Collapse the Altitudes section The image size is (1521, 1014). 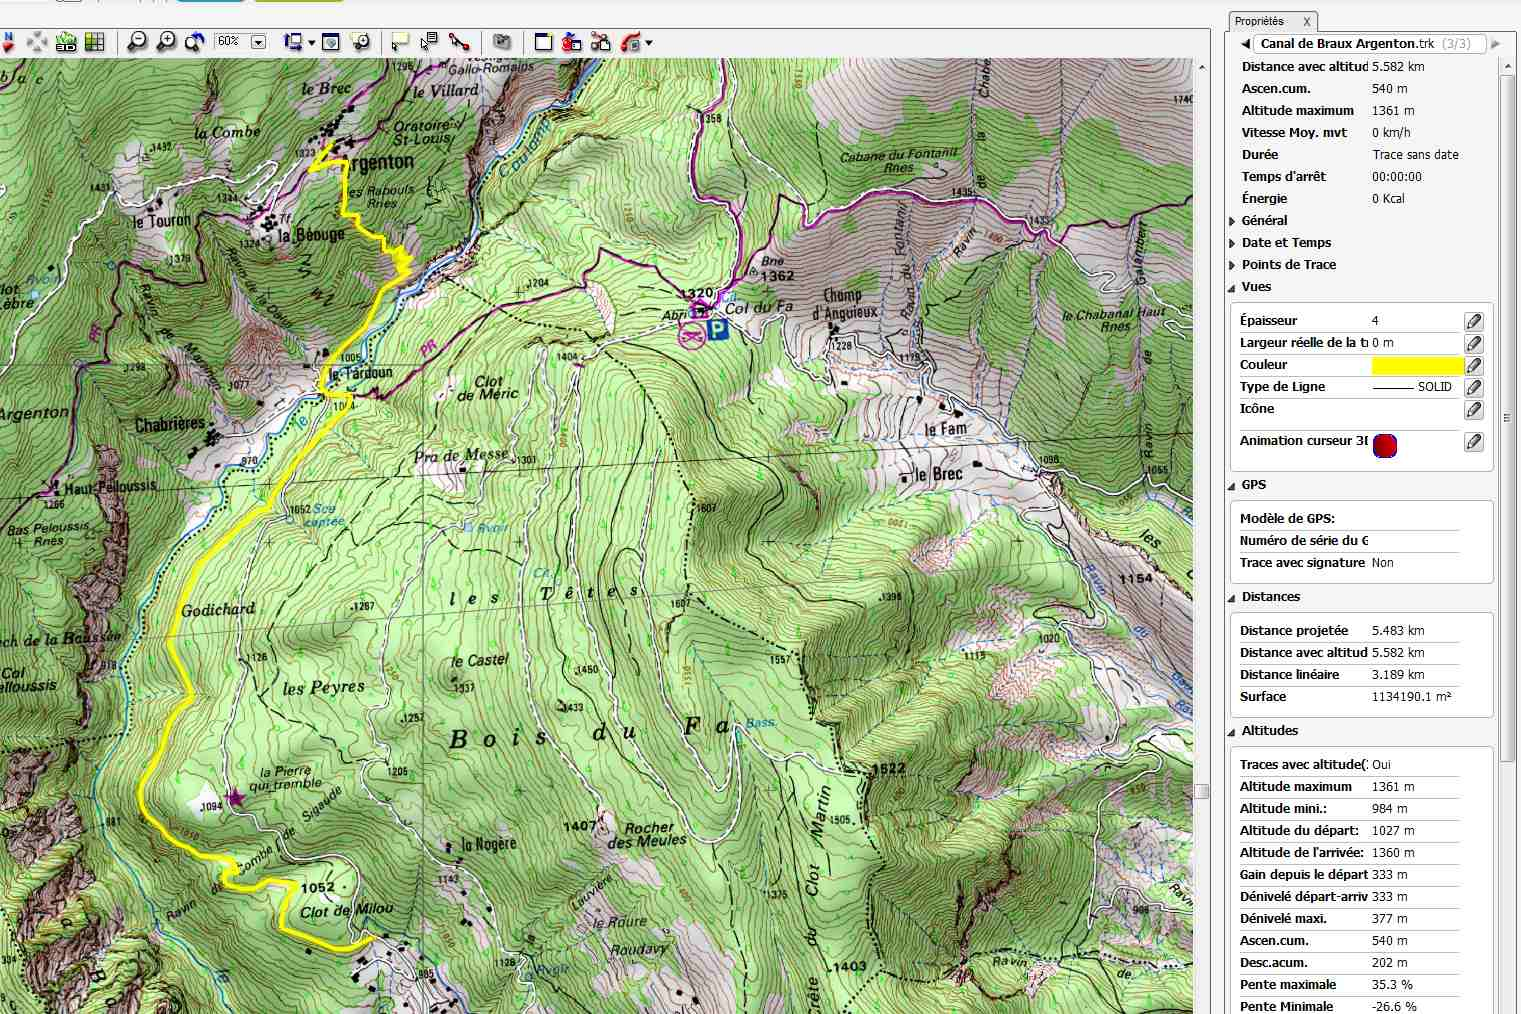pyautogui.click(x=1232, y=731)
